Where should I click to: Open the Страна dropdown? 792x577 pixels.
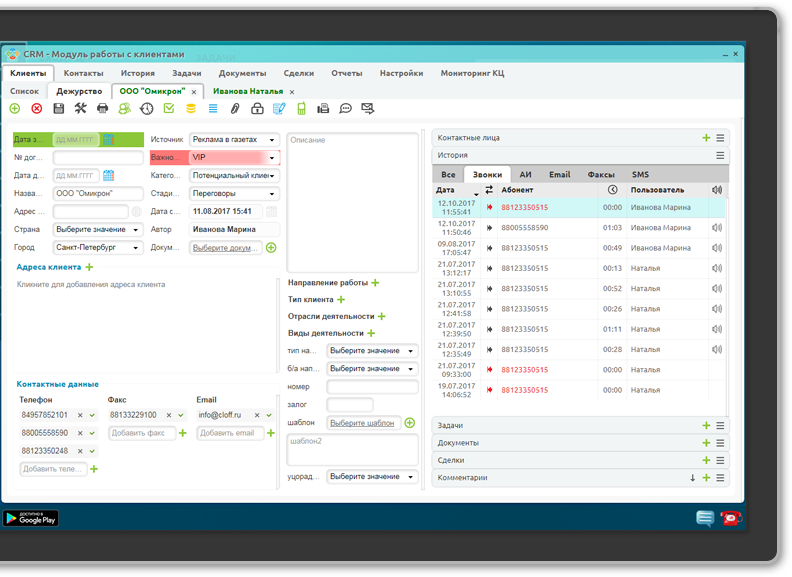point(98,229)
